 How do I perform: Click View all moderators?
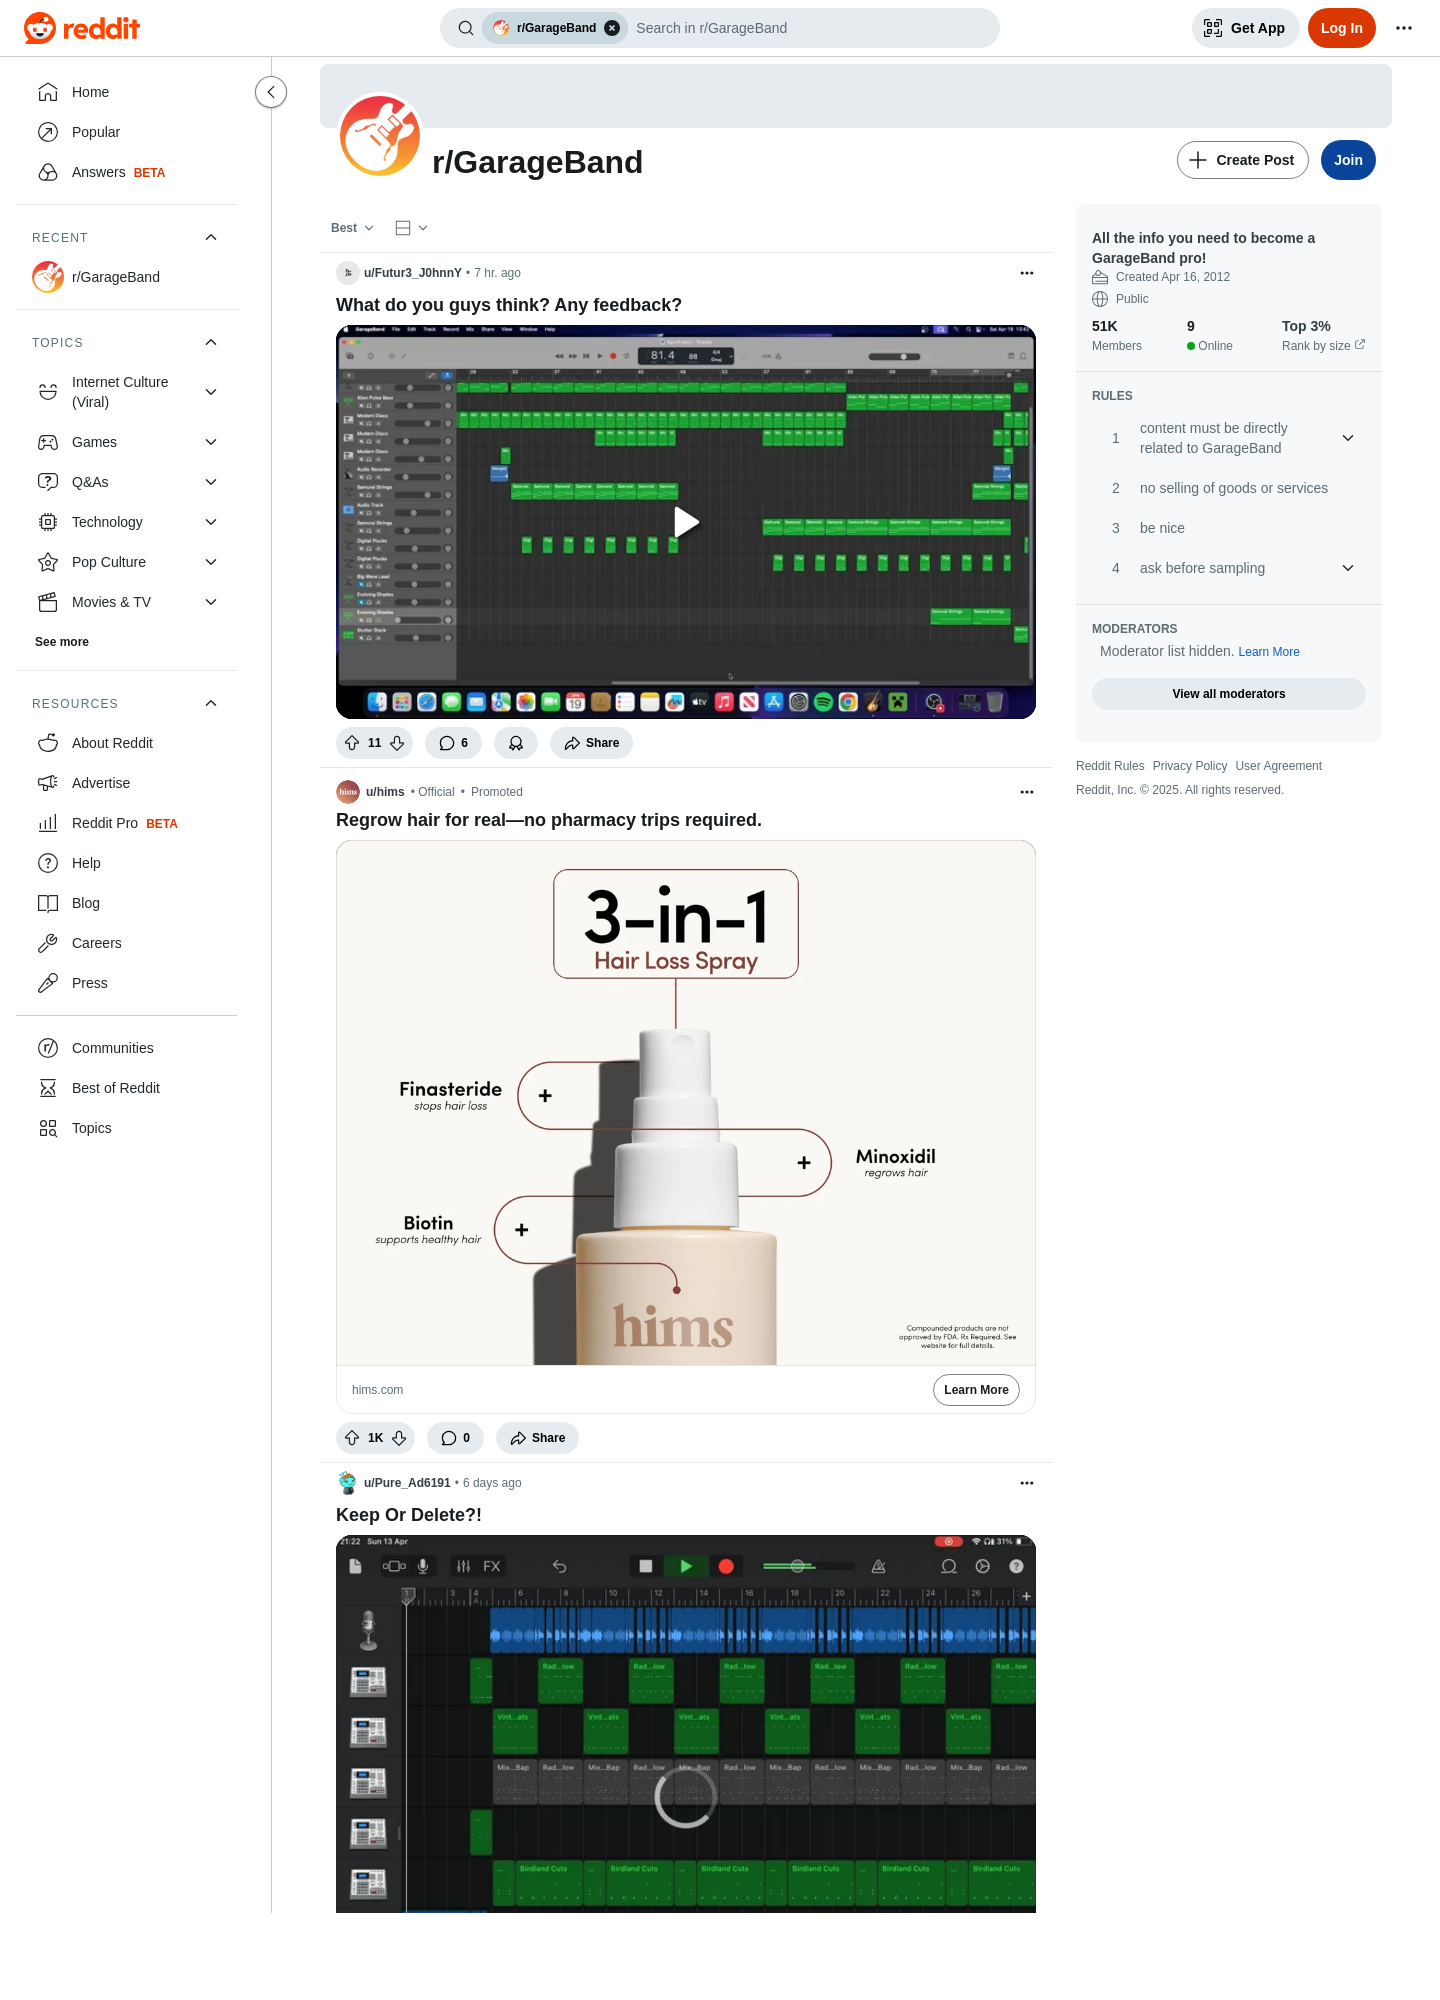click(1229, 694)
